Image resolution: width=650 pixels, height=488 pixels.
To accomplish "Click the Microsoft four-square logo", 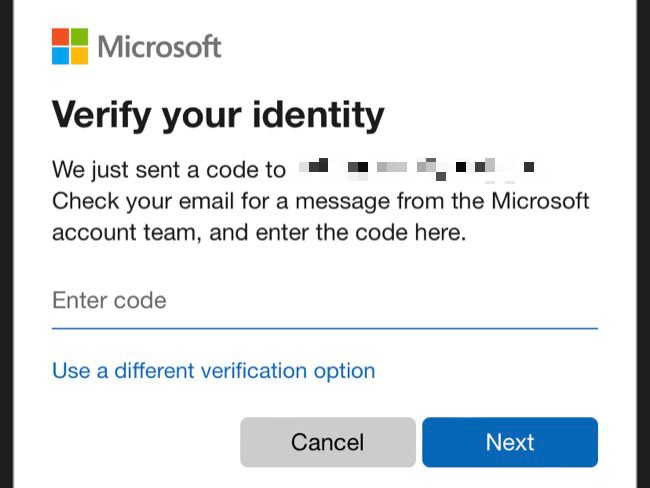I will tap(70, 46).
